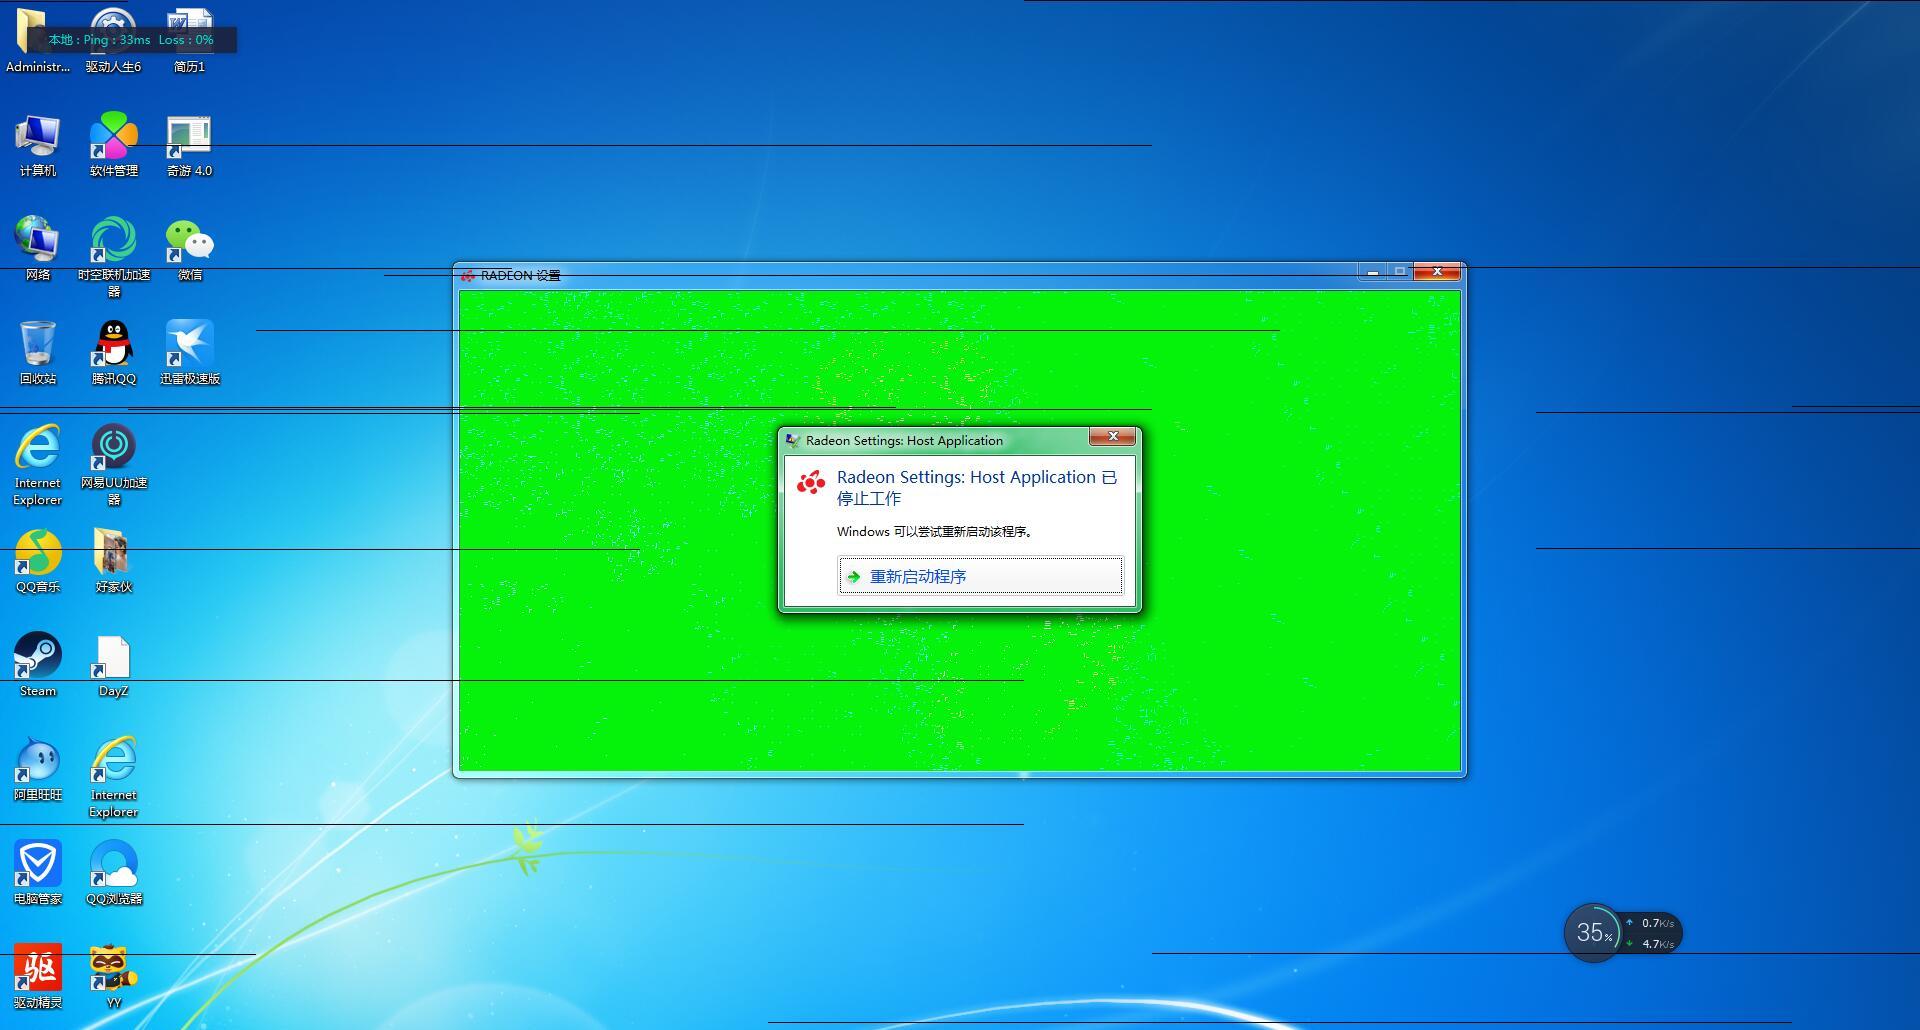The height and width of the screenshot is (1030, 1920).
Task: Open the 驱动人生6 desktop icon
Action: click(x=113, y=38)
